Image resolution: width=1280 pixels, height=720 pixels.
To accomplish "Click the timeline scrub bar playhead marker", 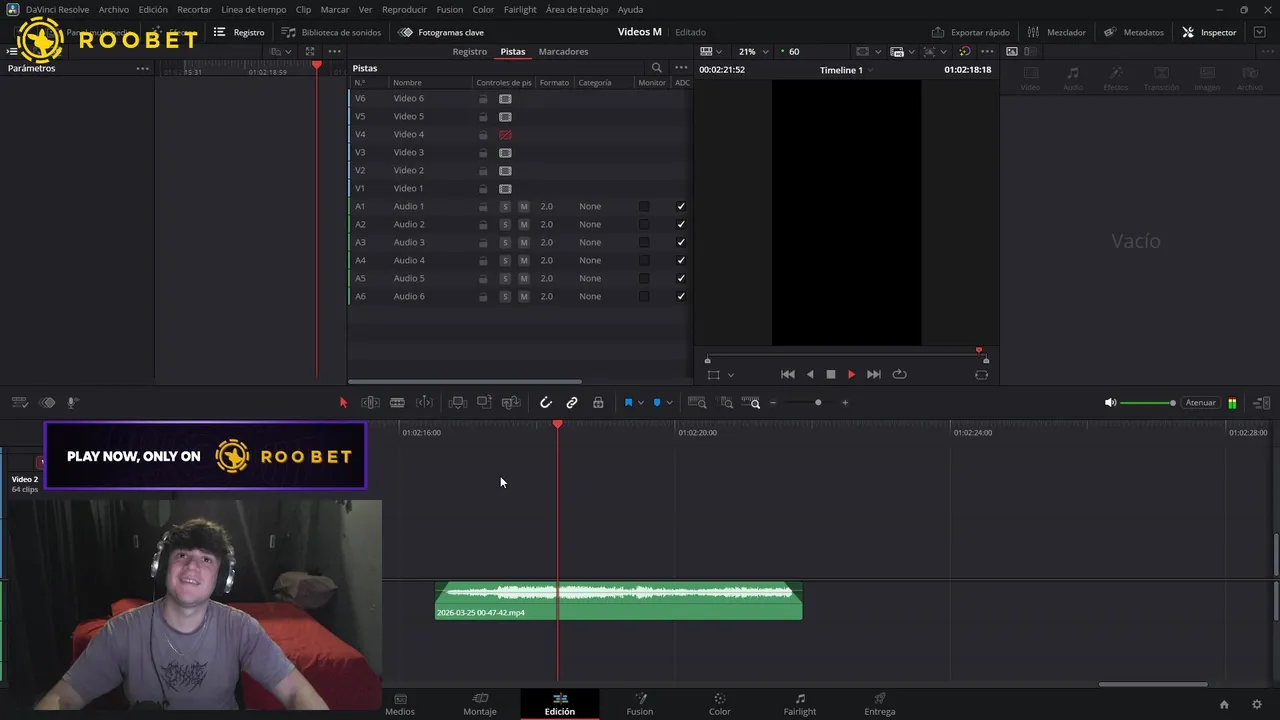I will pos(979,351).
